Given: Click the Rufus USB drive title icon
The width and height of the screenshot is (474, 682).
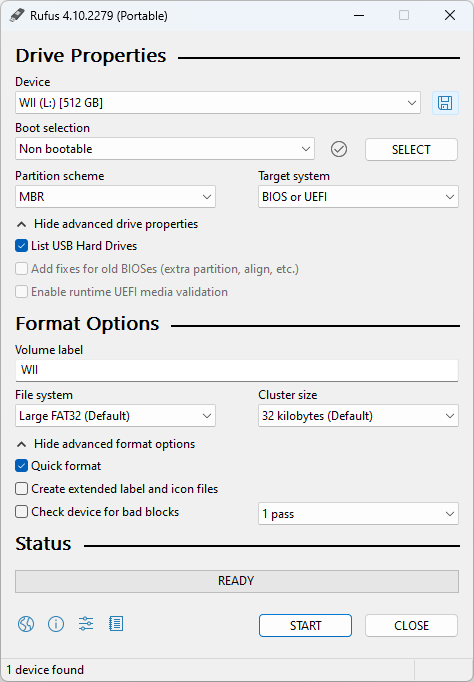Looking at the screenshot, I should 17,15.
